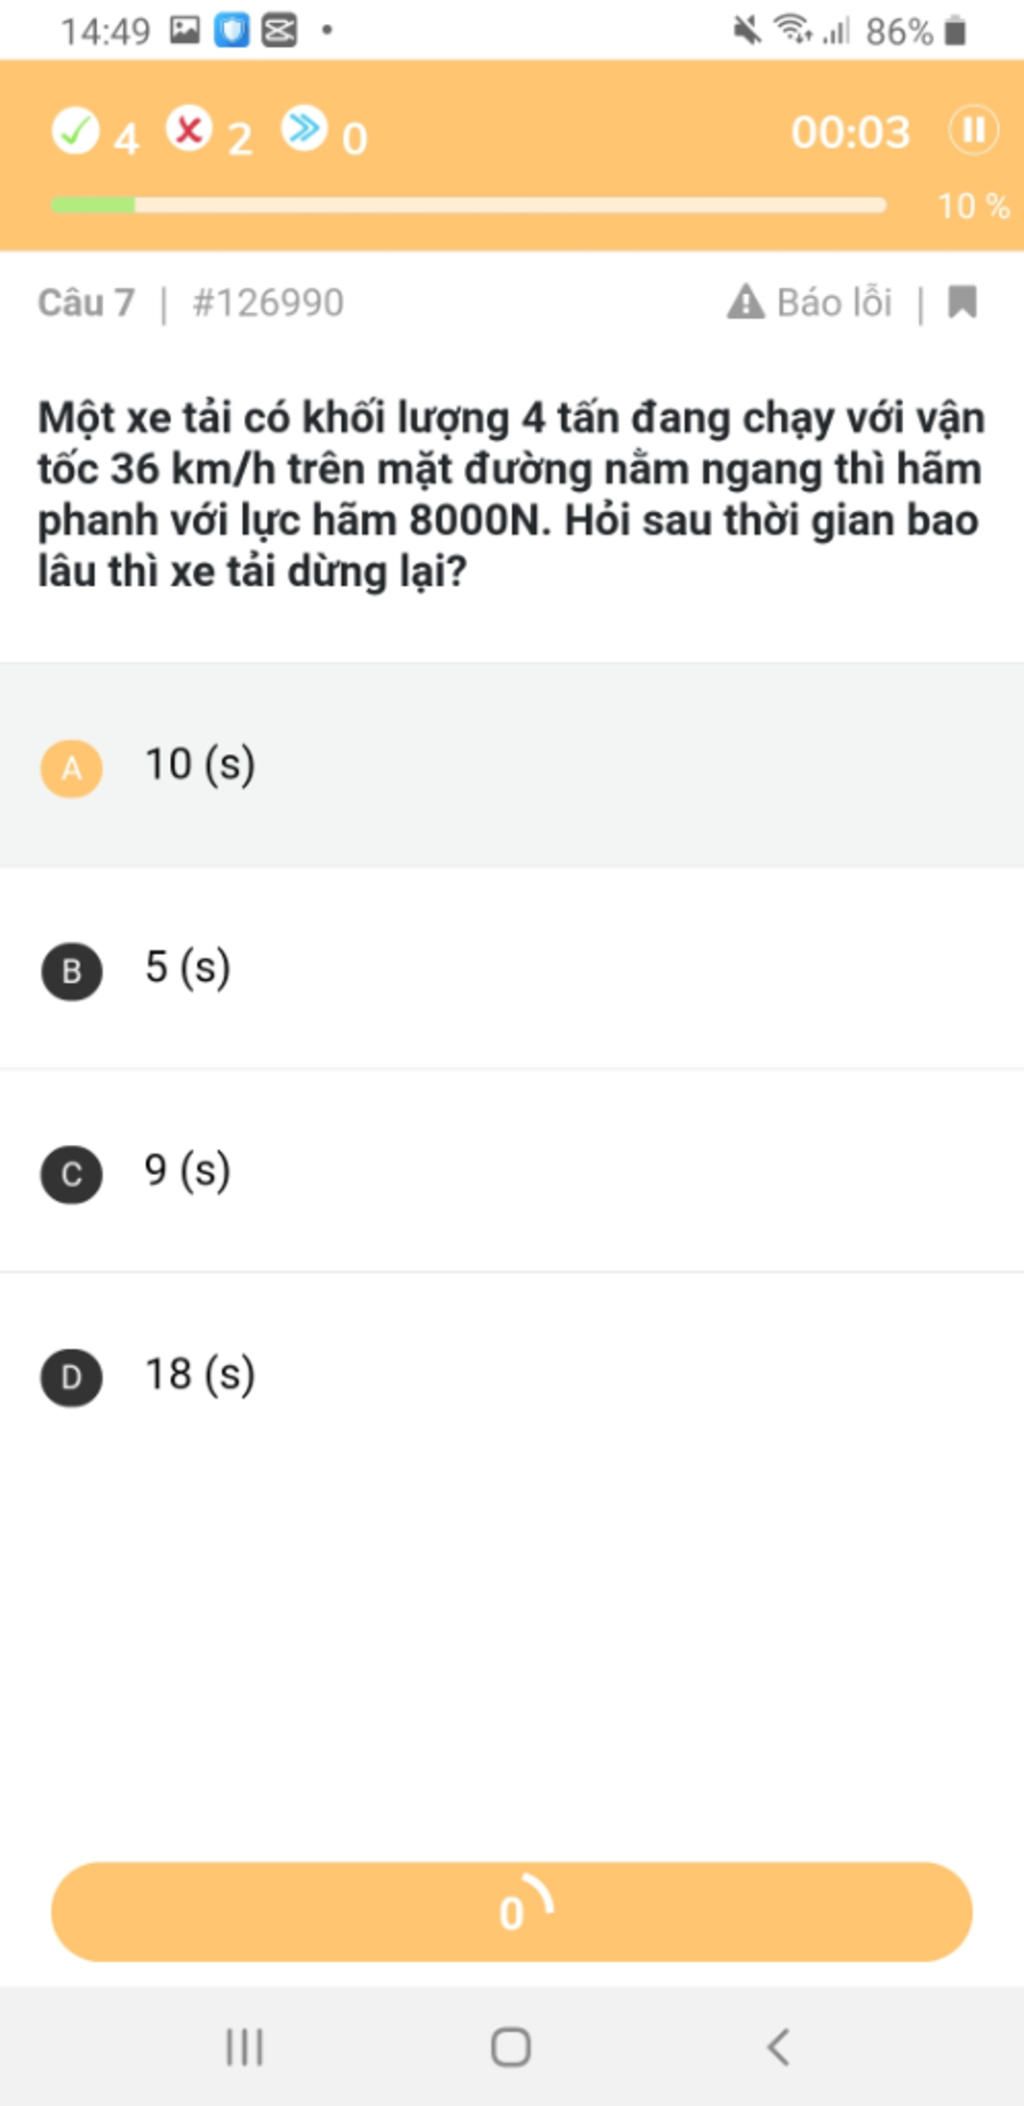
Task: Tap the question ID #126990
Action: pyautogui.click(x=268, y=302)
